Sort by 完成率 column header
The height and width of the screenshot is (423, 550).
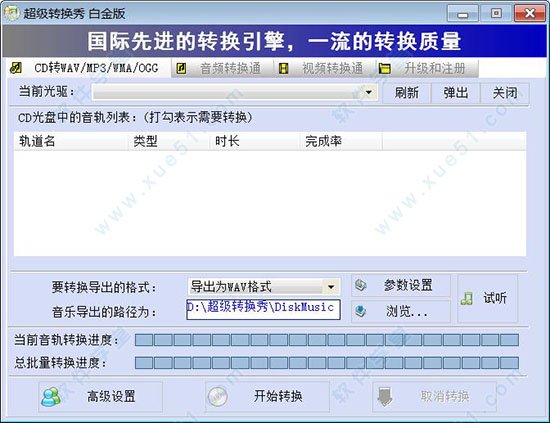click(341, 142)
